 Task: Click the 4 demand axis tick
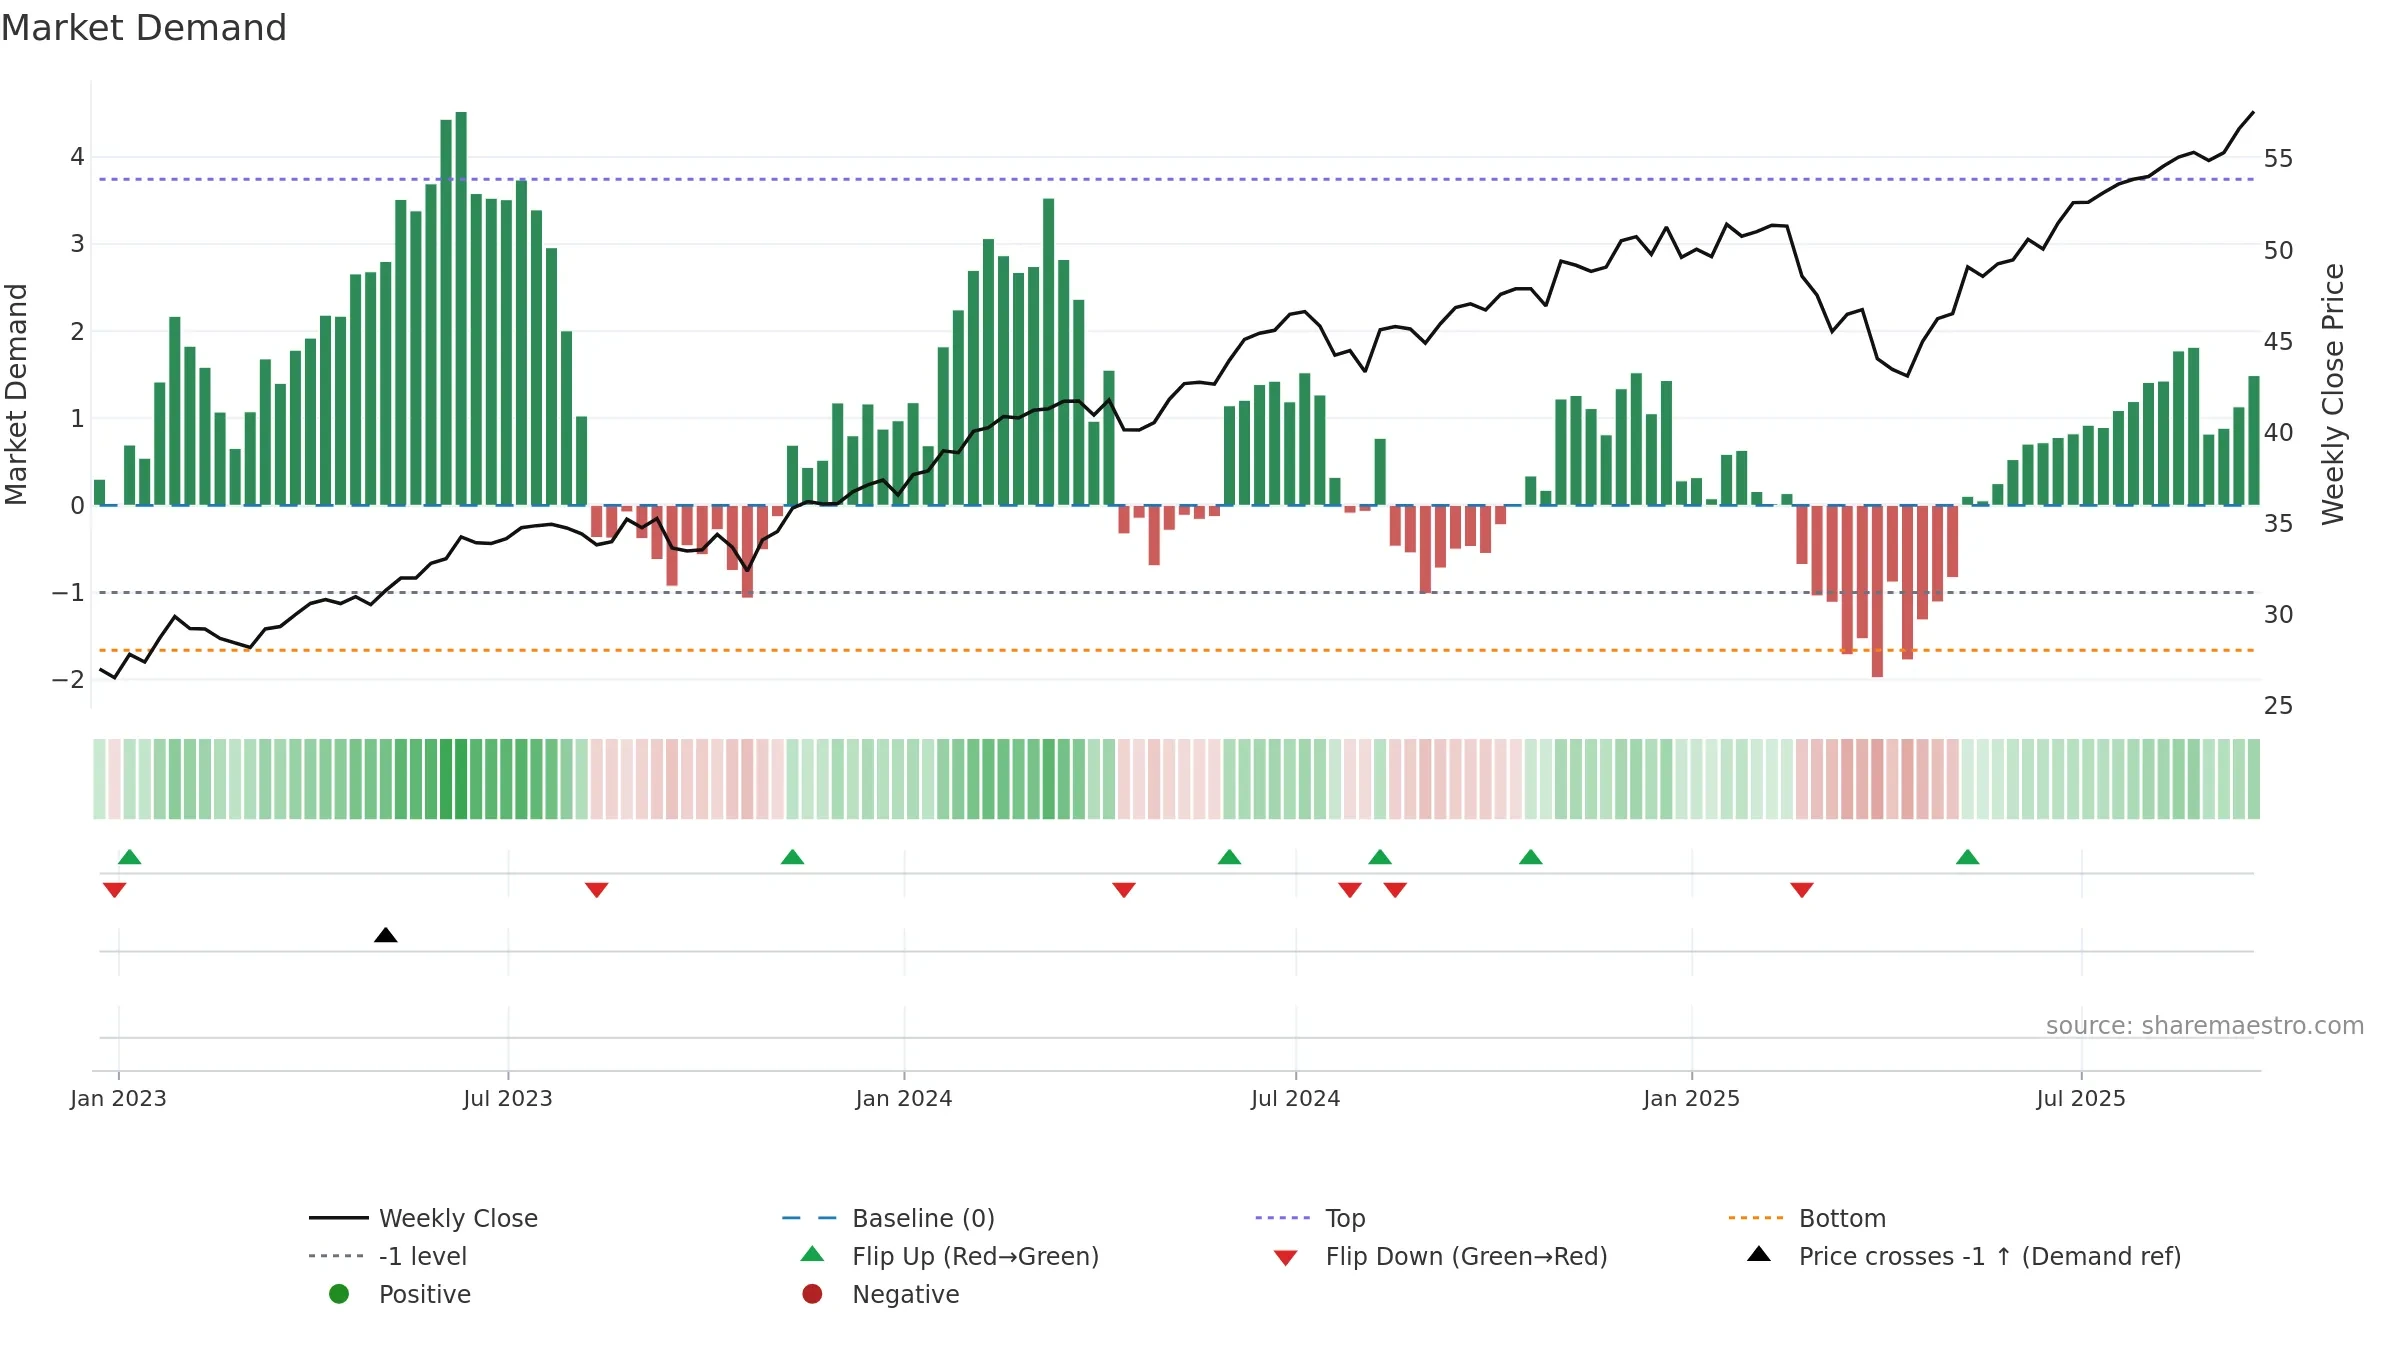coord(77,157)
